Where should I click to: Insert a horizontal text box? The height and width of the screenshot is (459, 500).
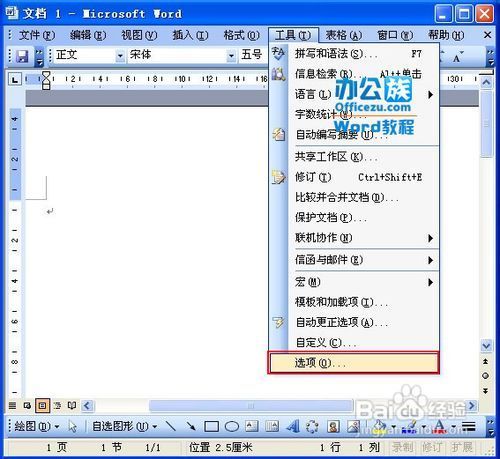(x=252, y=426)
